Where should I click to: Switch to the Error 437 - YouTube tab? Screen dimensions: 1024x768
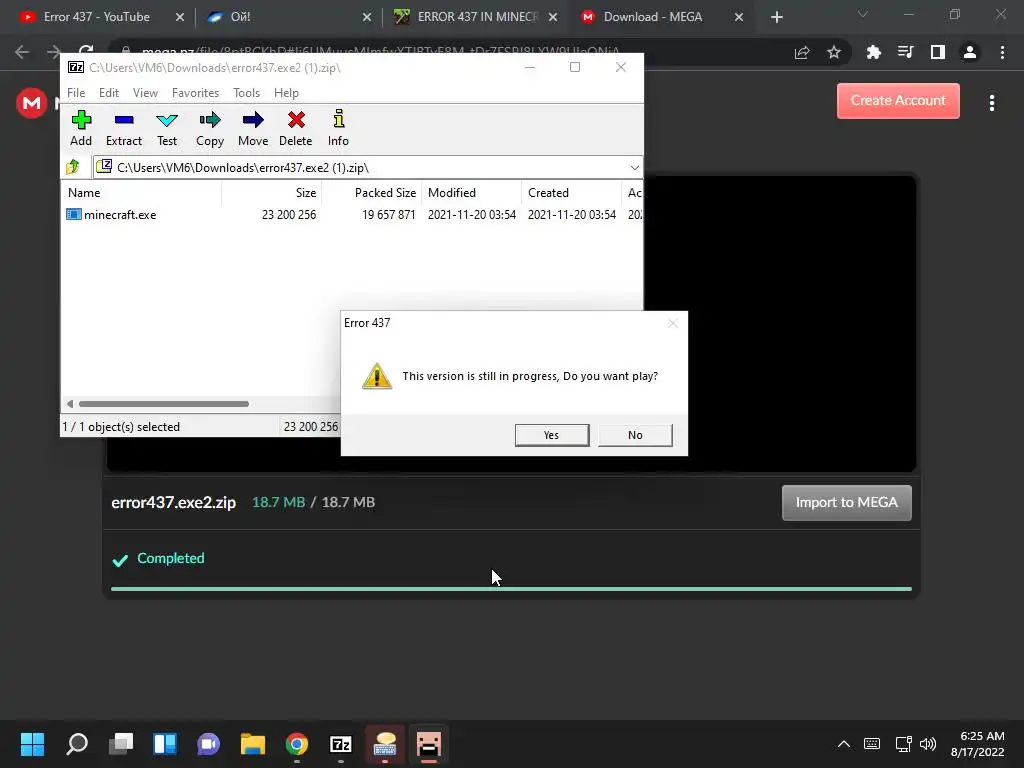(x=95, y=17)
